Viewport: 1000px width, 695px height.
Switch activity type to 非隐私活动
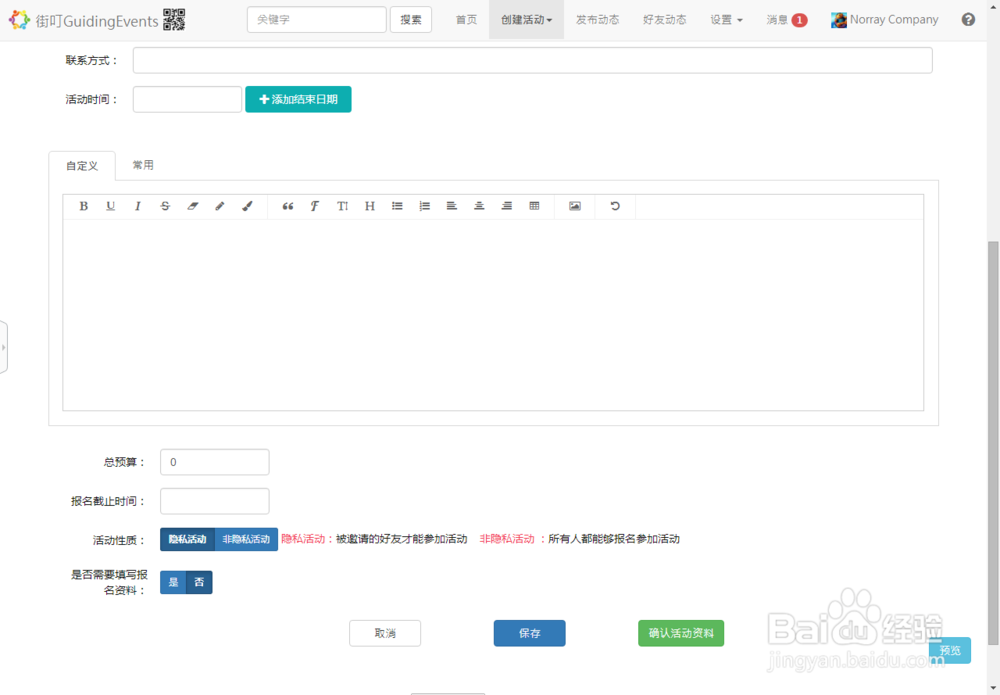point(246,539)
